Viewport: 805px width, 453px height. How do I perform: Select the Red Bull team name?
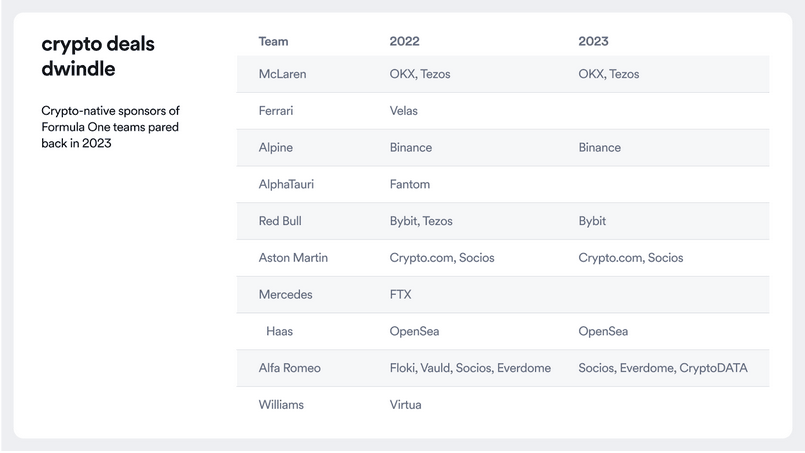[x=280, y=221]
